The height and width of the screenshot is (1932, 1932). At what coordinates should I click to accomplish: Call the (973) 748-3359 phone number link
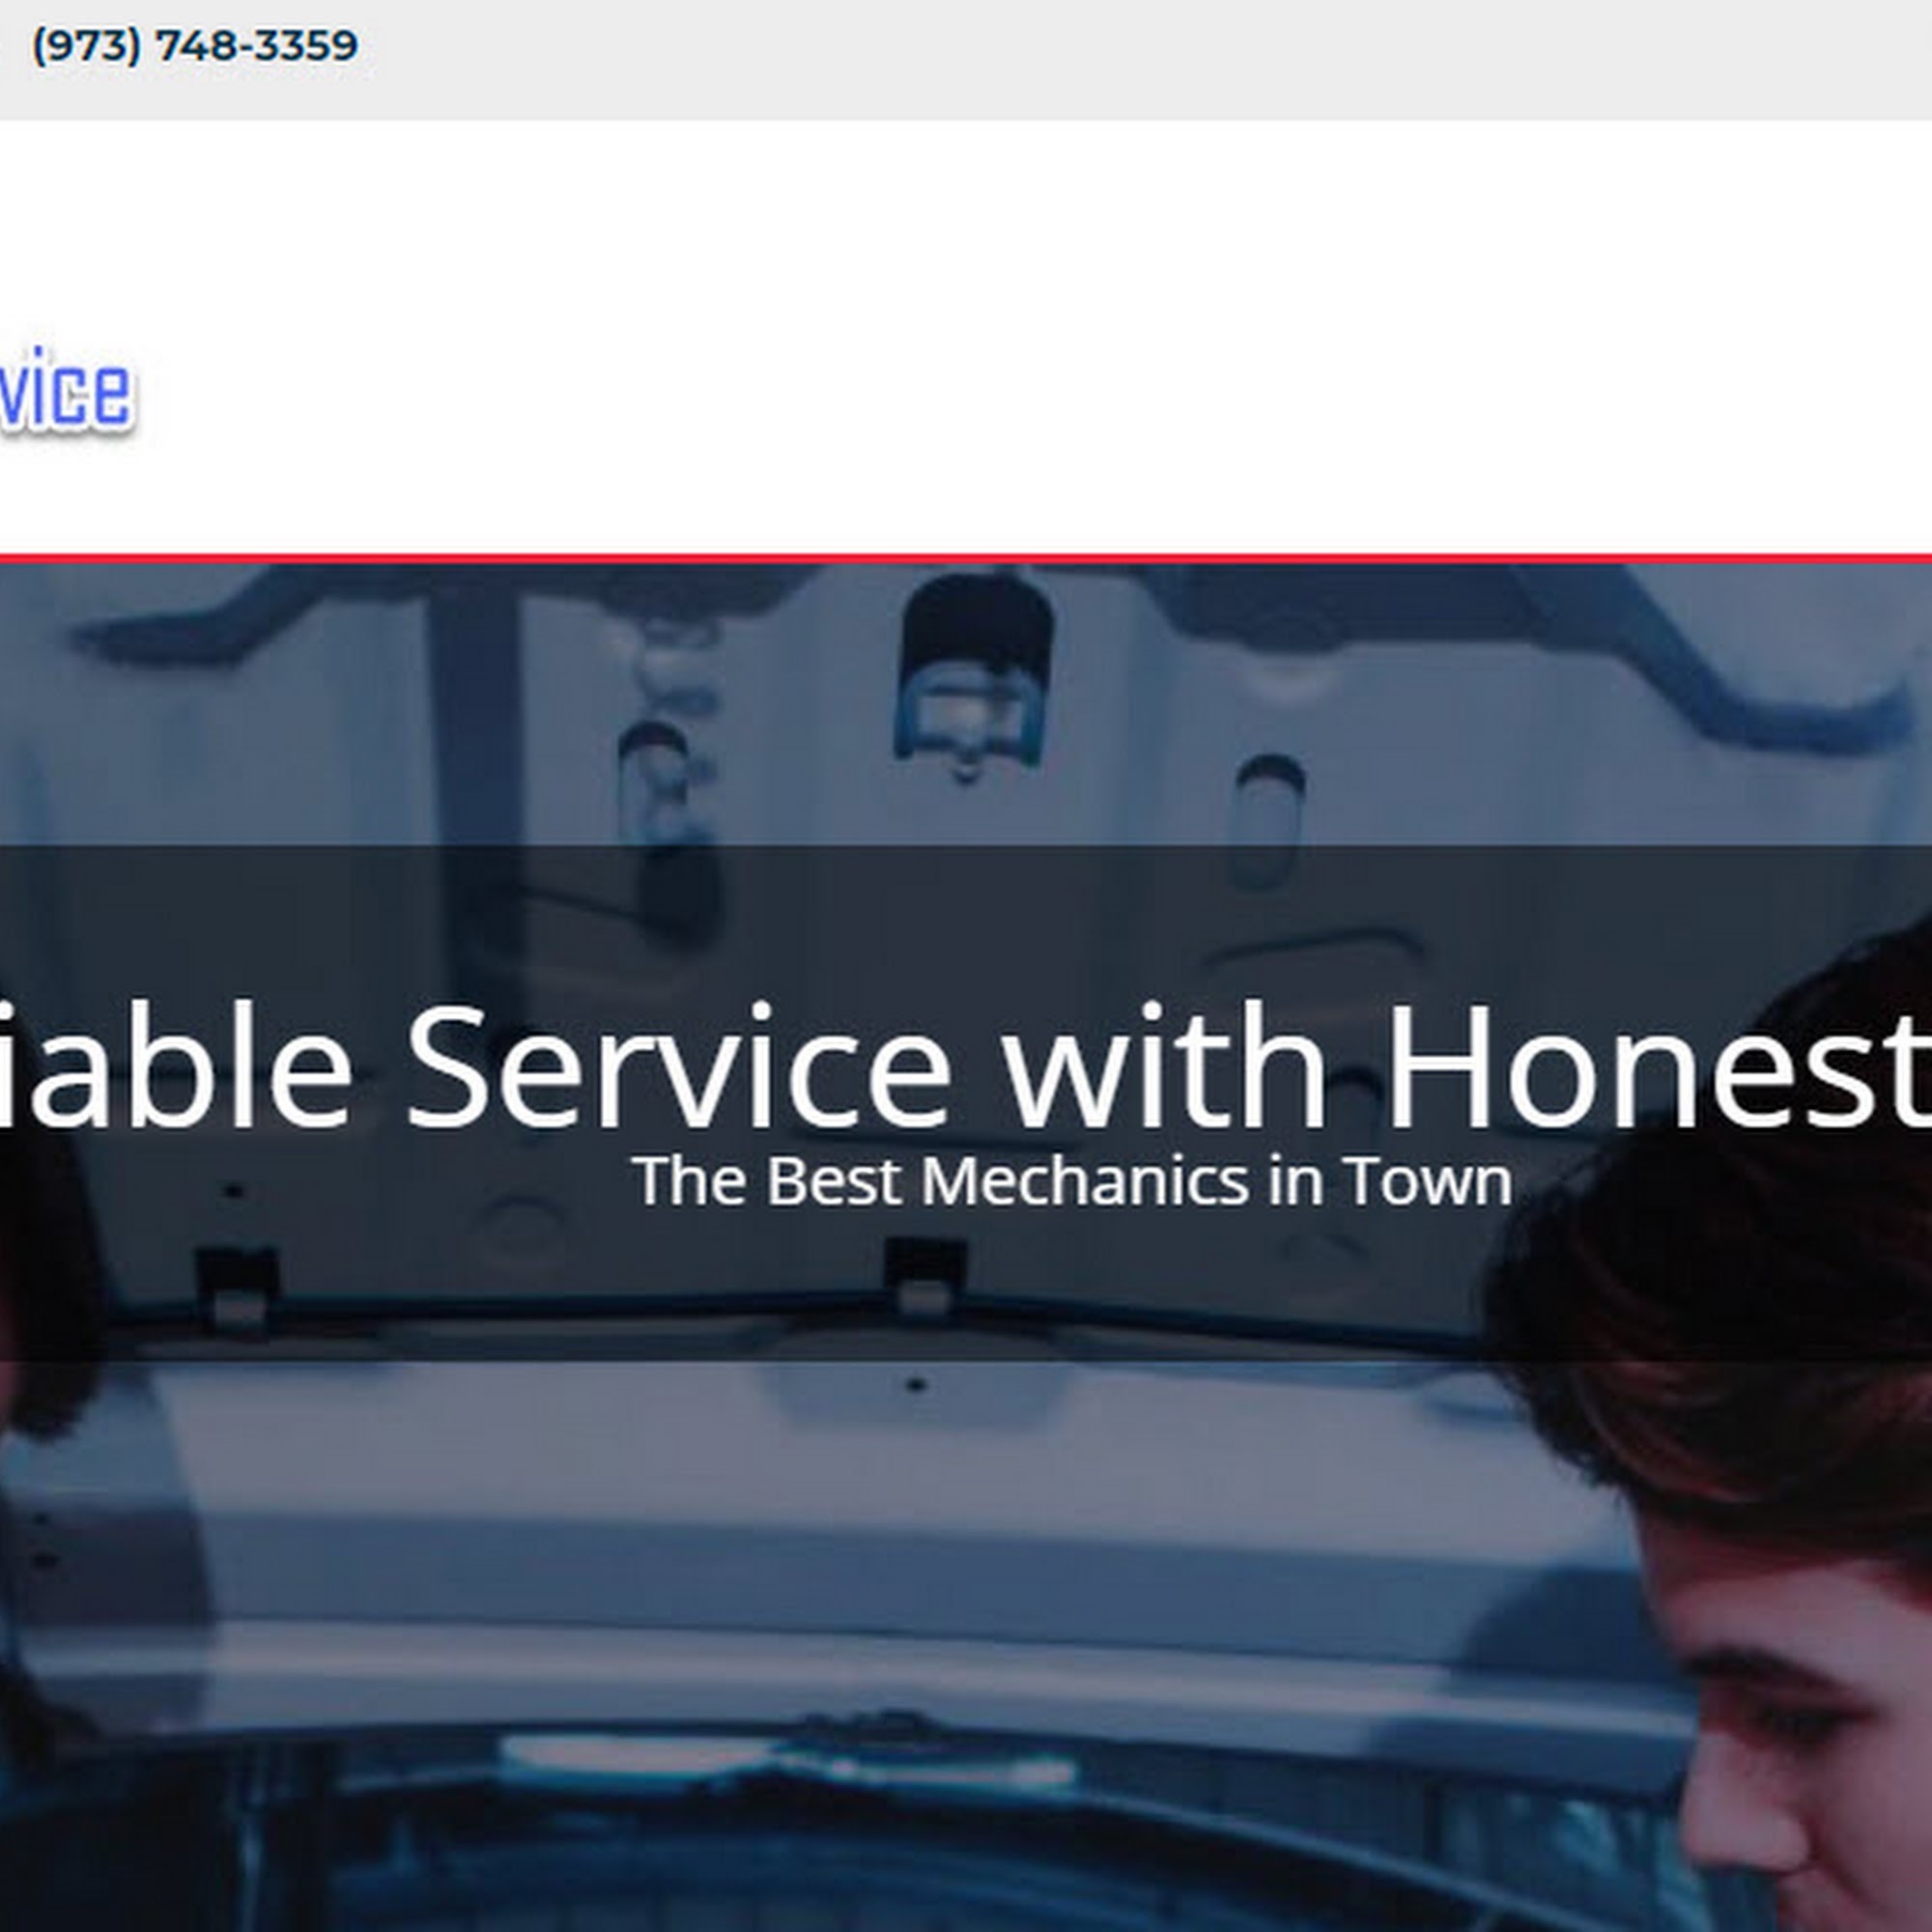click(x=195, y=45)
